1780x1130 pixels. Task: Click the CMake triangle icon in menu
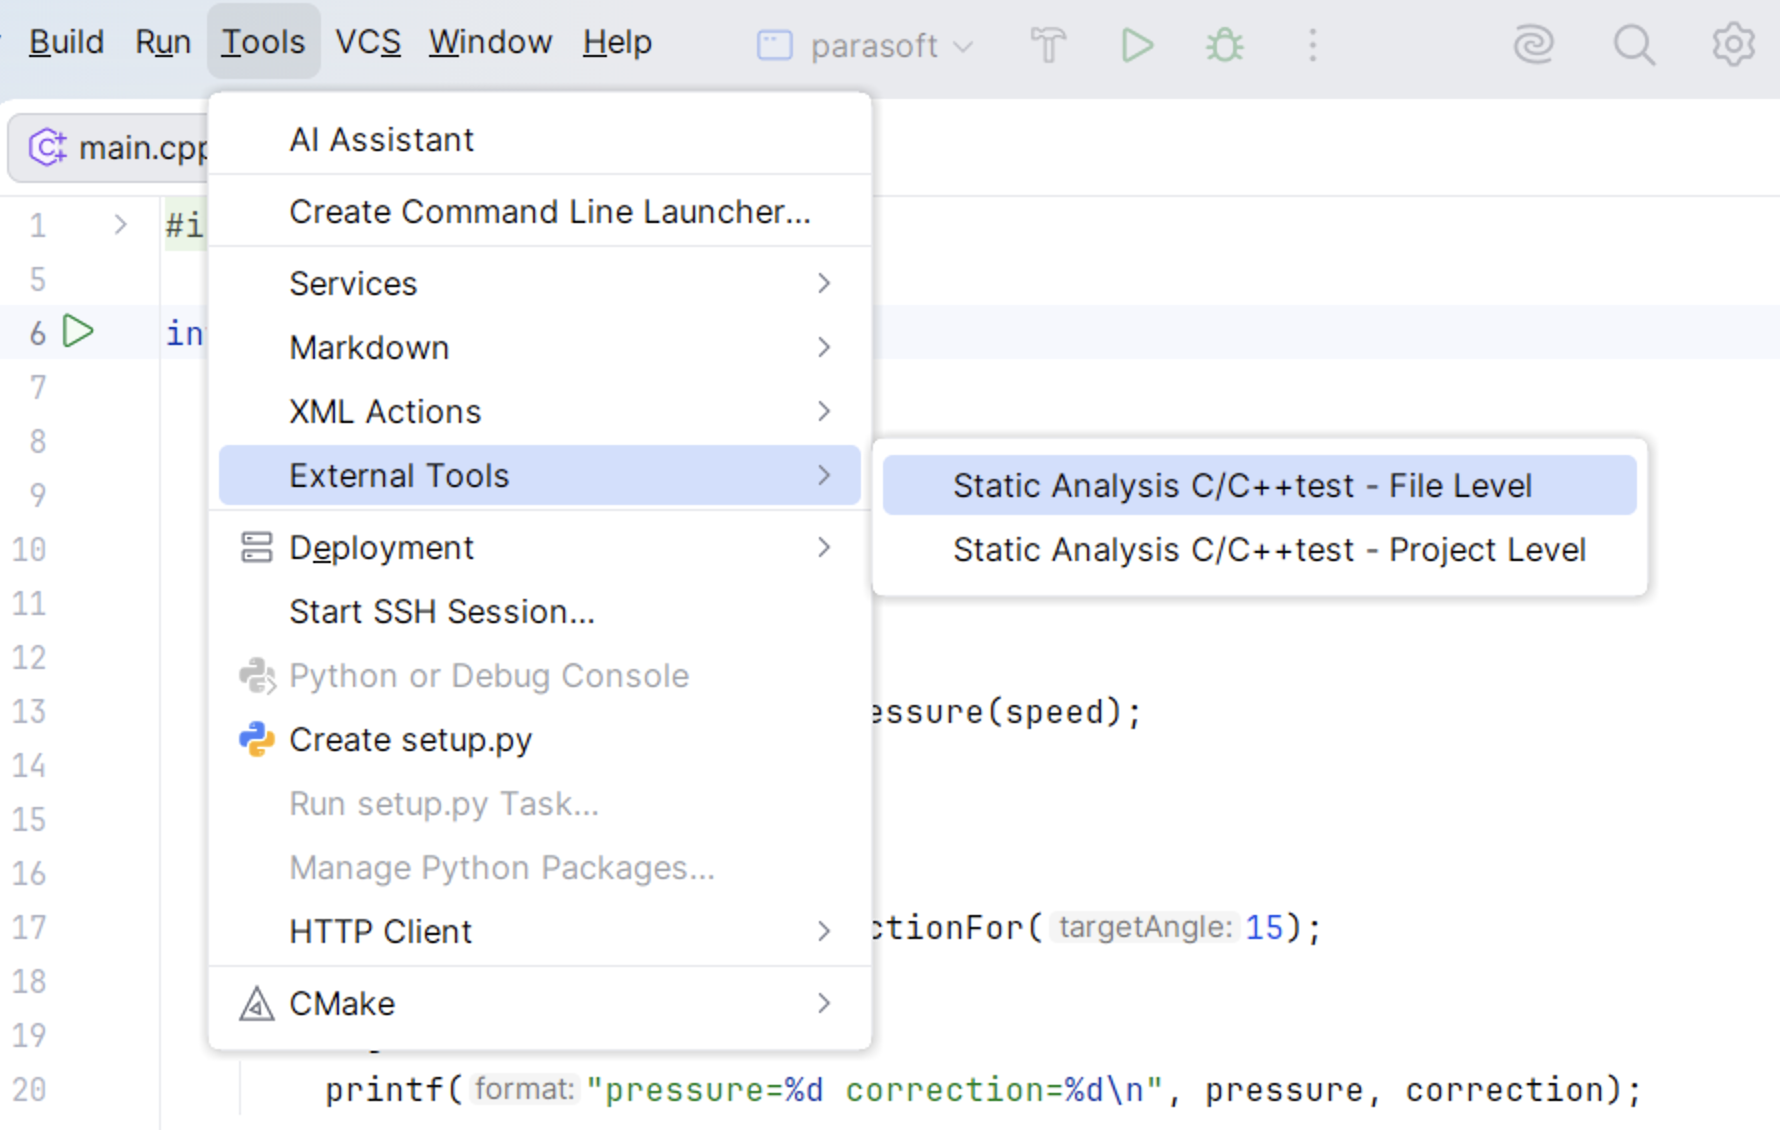(256, 1003)
